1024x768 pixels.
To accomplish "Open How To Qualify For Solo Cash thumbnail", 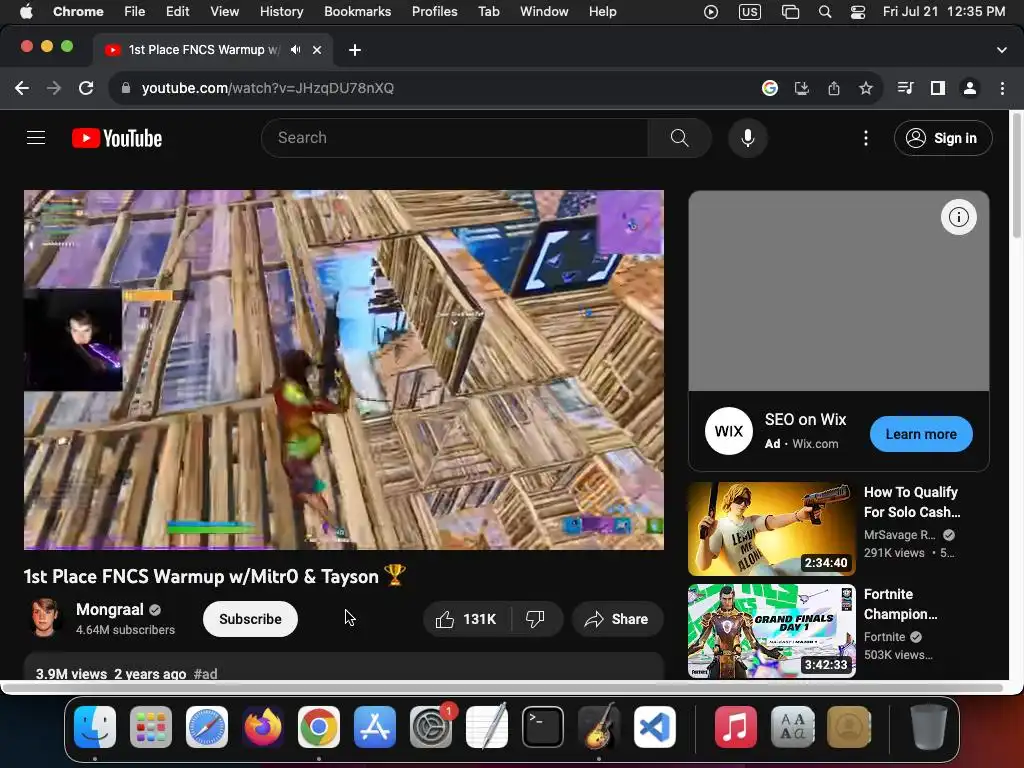I will tap(771, 529).
